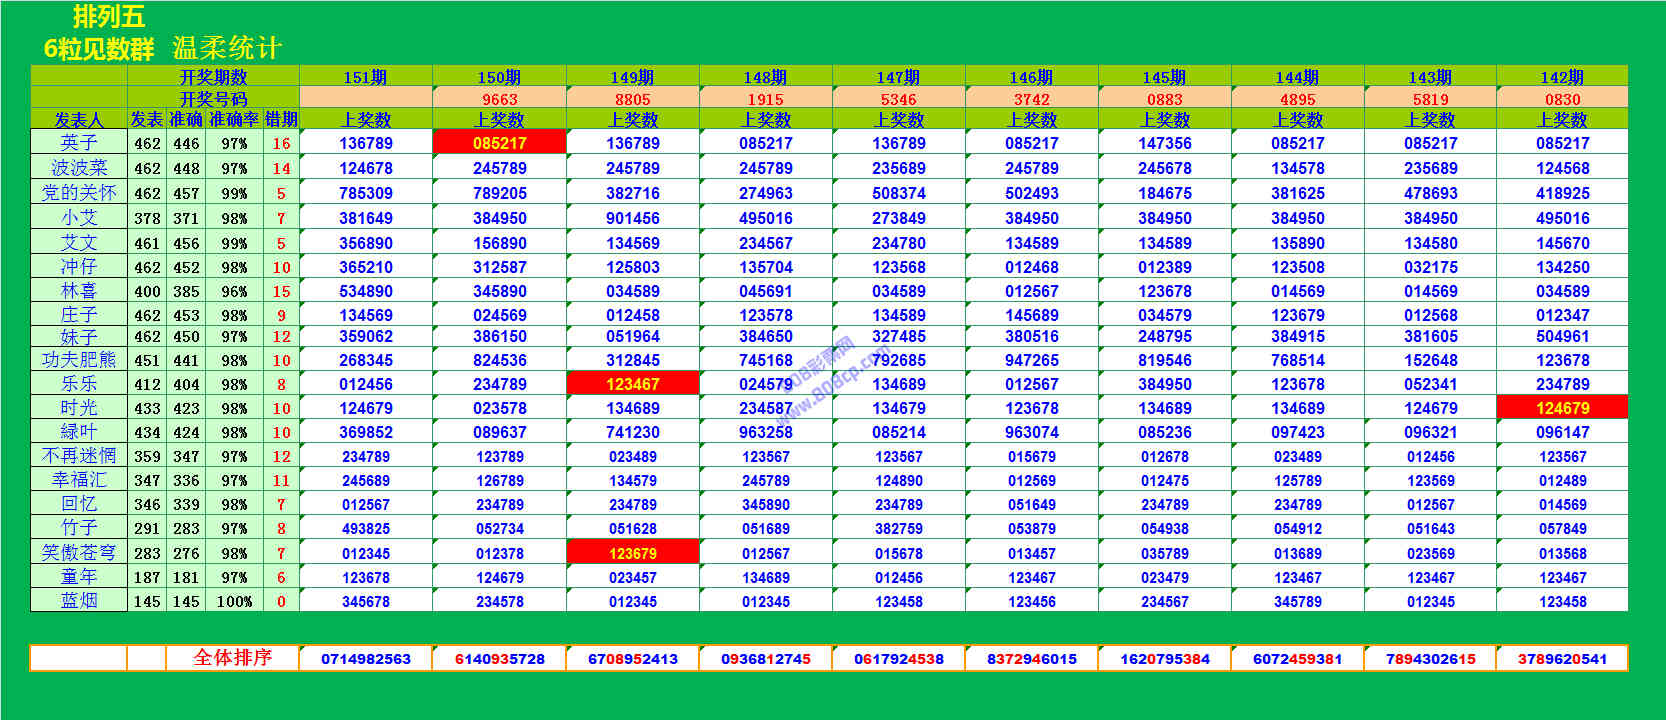
Task: Click the 100% accuracy cell for 蓝烟
Action: (234, 602)
